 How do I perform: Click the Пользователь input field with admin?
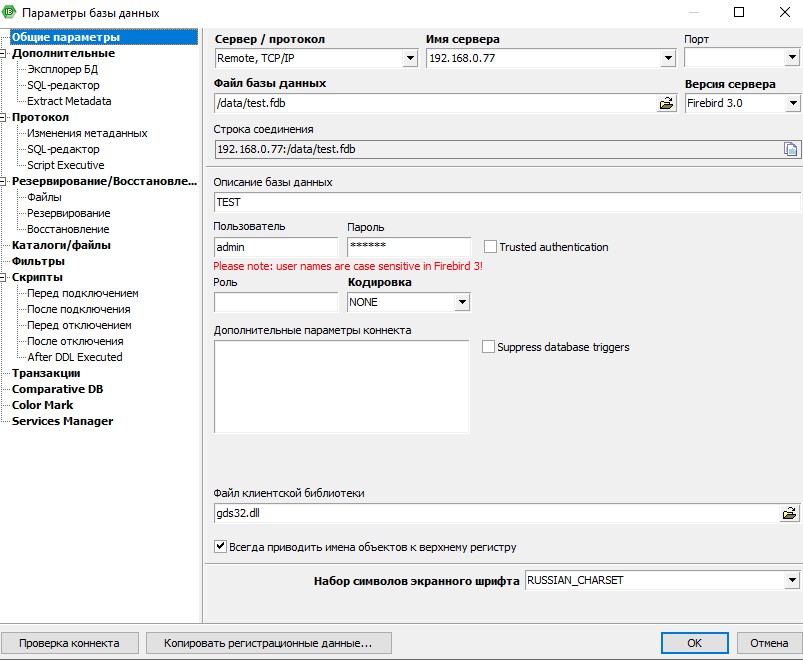(x=276, y=246)
